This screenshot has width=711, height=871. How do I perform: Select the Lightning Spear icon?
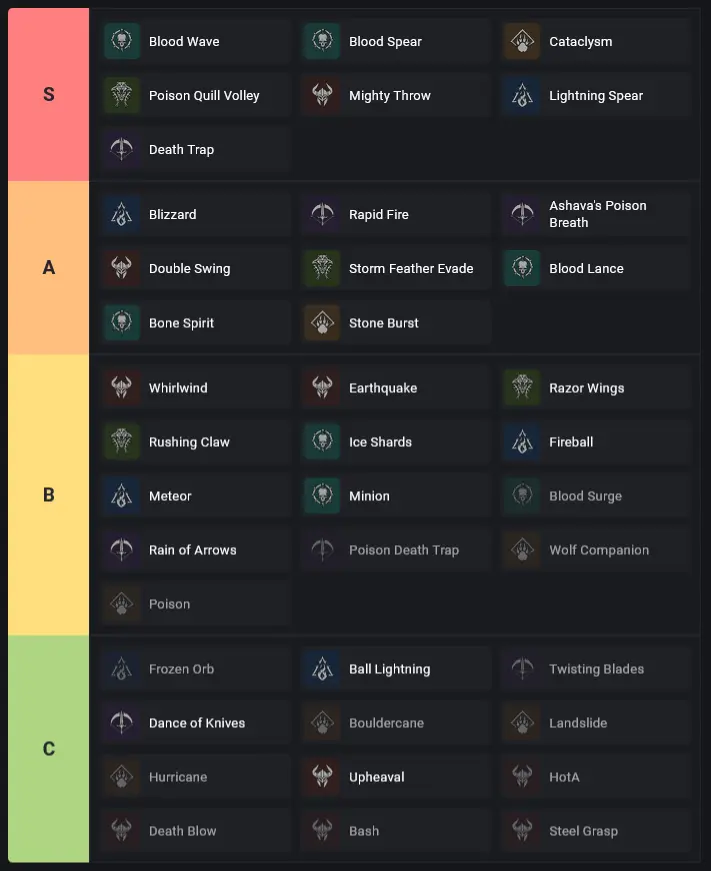pos(521,96)
